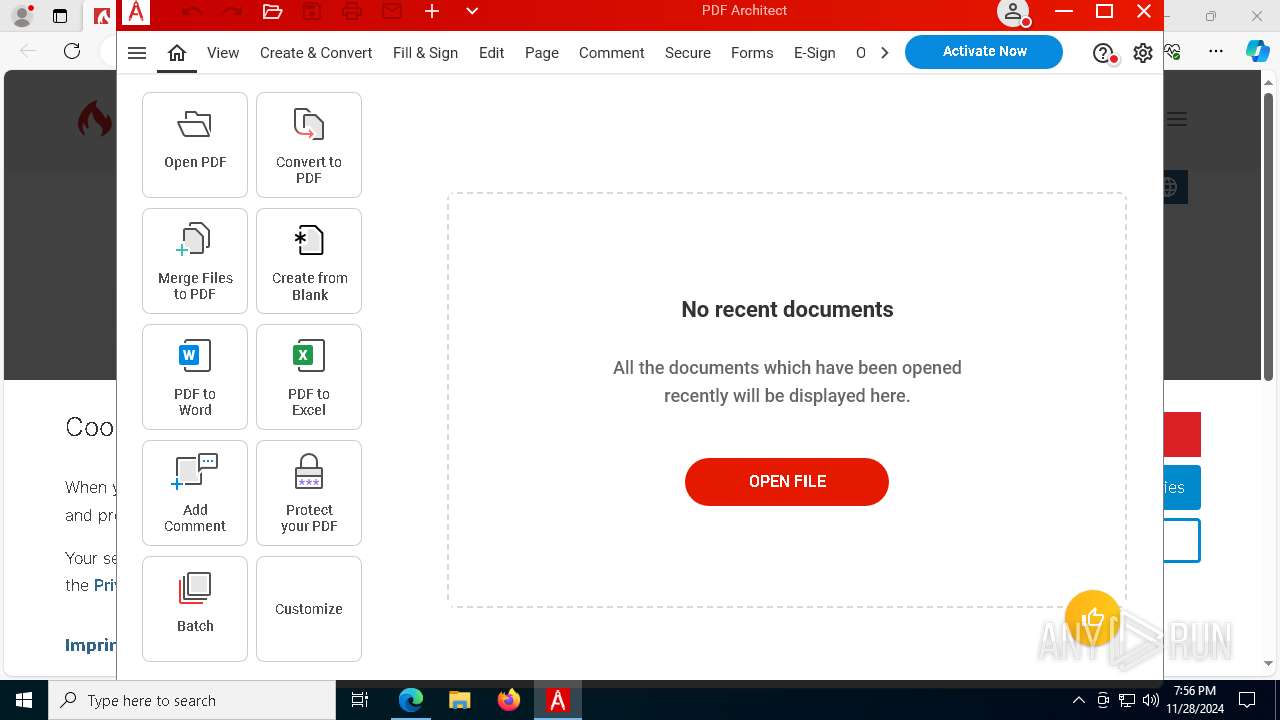
Task: Click the plus icon in title bar
Action: tap(432, 11)
